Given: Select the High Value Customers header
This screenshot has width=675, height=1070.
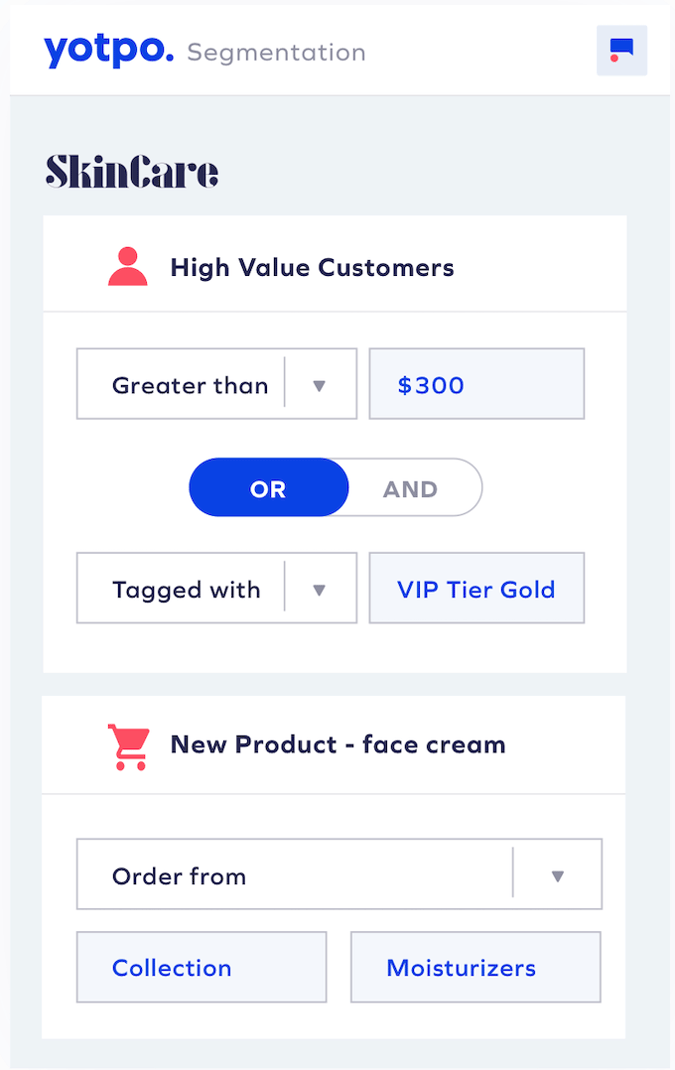Looking at the screenshot, I should point(312,267).
